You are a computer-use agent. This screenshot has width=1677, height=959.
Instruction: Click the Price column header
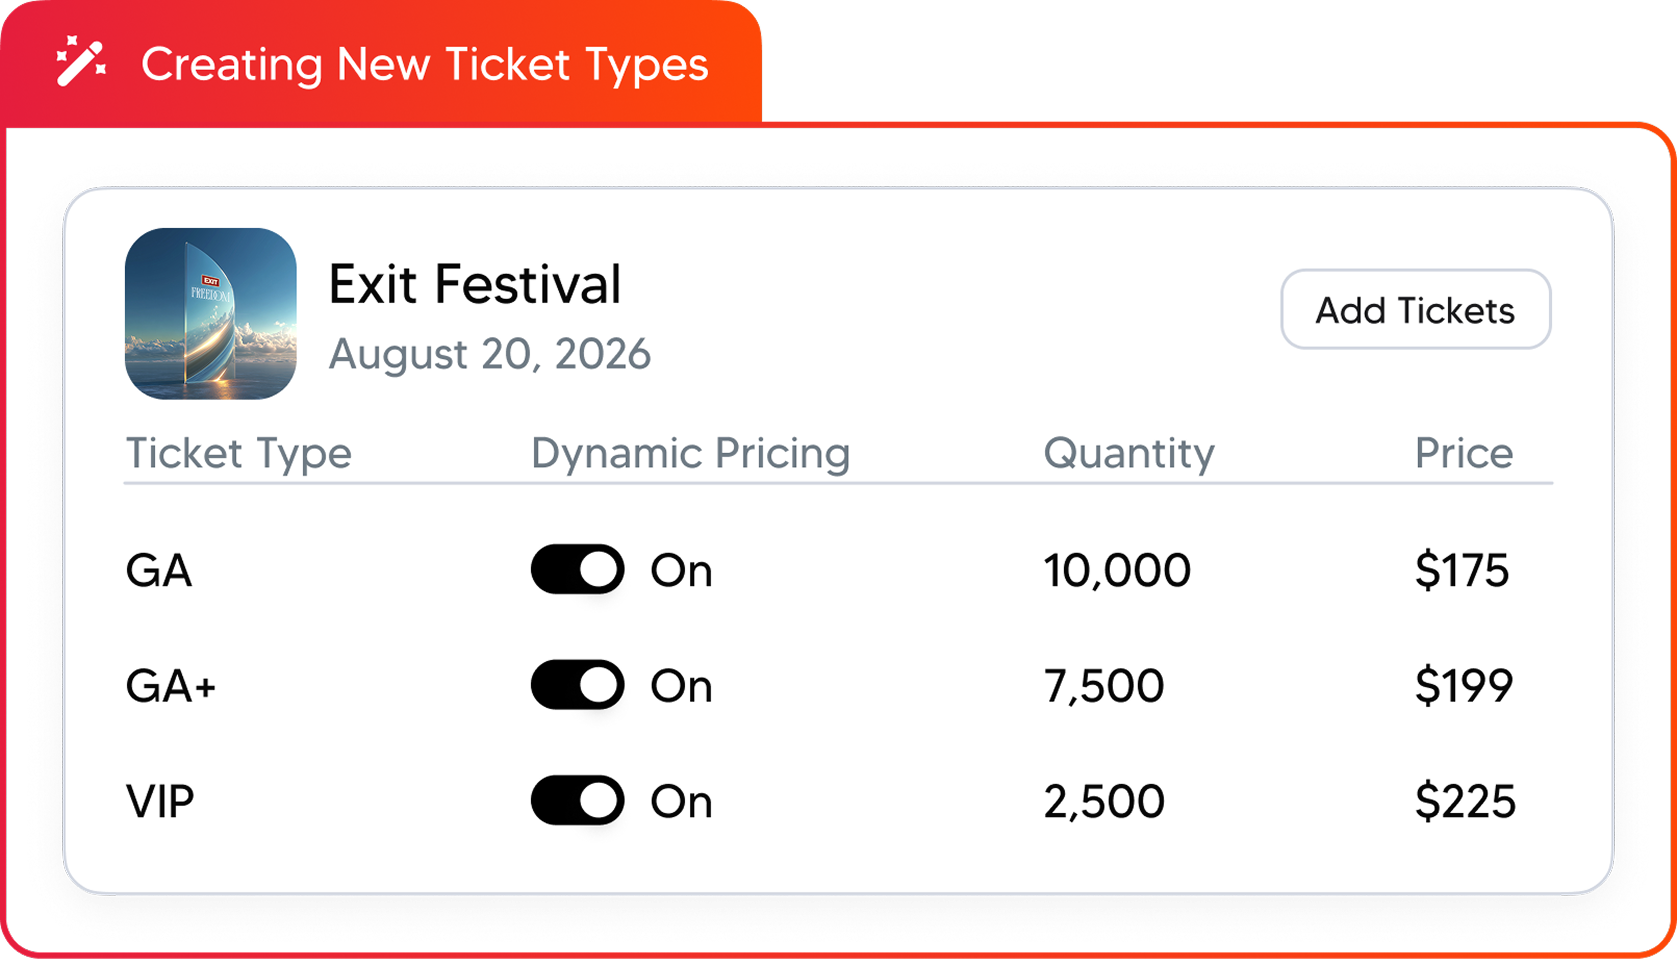(1463, 453)
